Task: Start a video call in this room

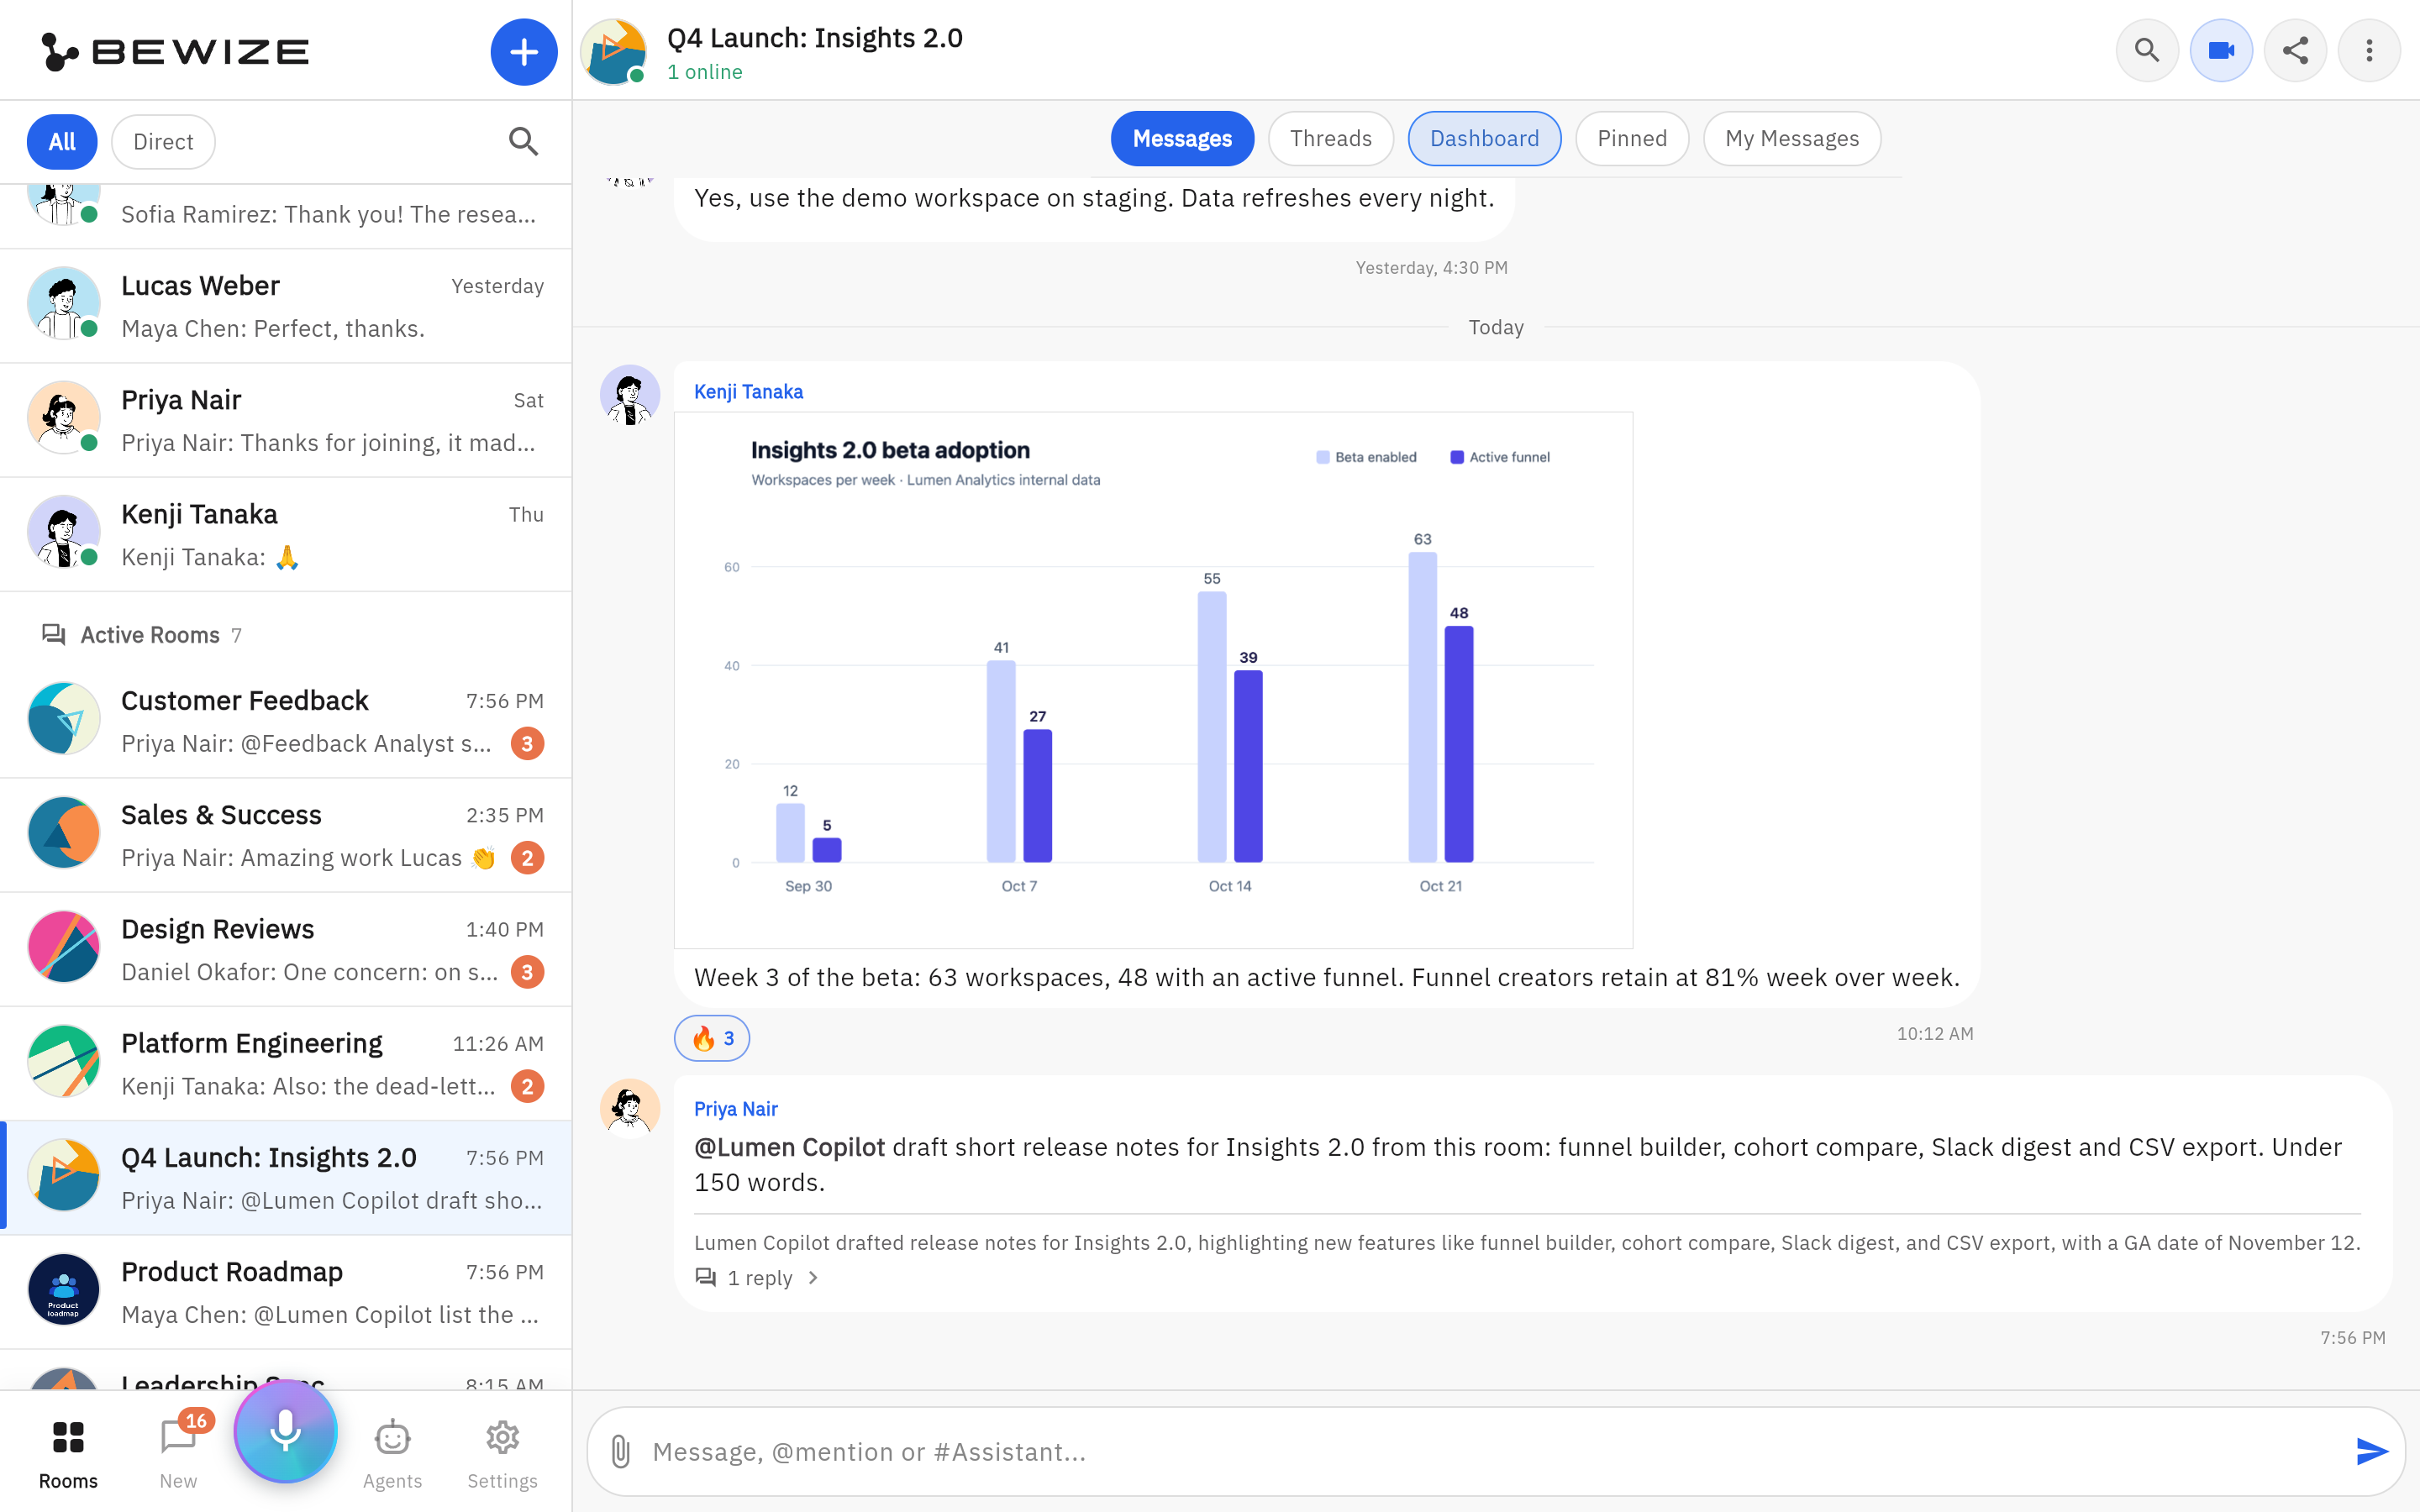Action: (x=2220, y=50)
